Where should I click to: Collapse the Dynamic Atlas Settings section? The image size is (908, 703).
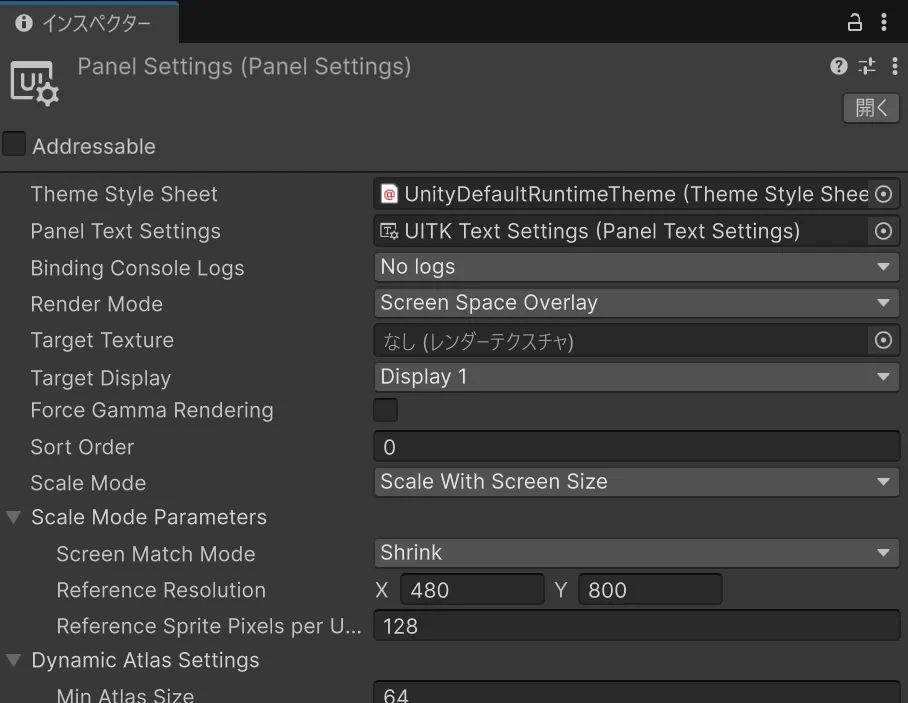[14, 660]
